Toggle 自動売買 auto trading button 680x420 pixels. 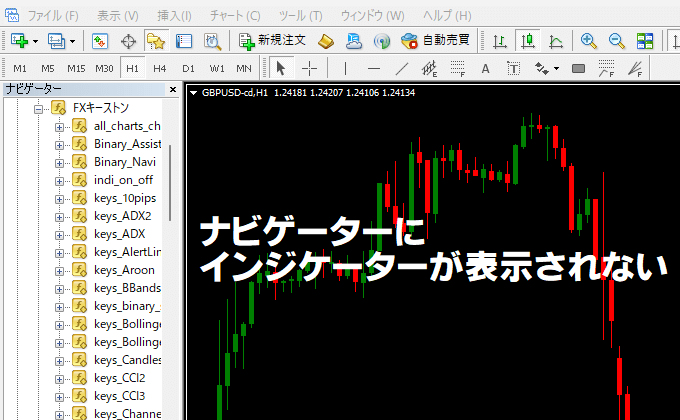(x=435, y=41)
